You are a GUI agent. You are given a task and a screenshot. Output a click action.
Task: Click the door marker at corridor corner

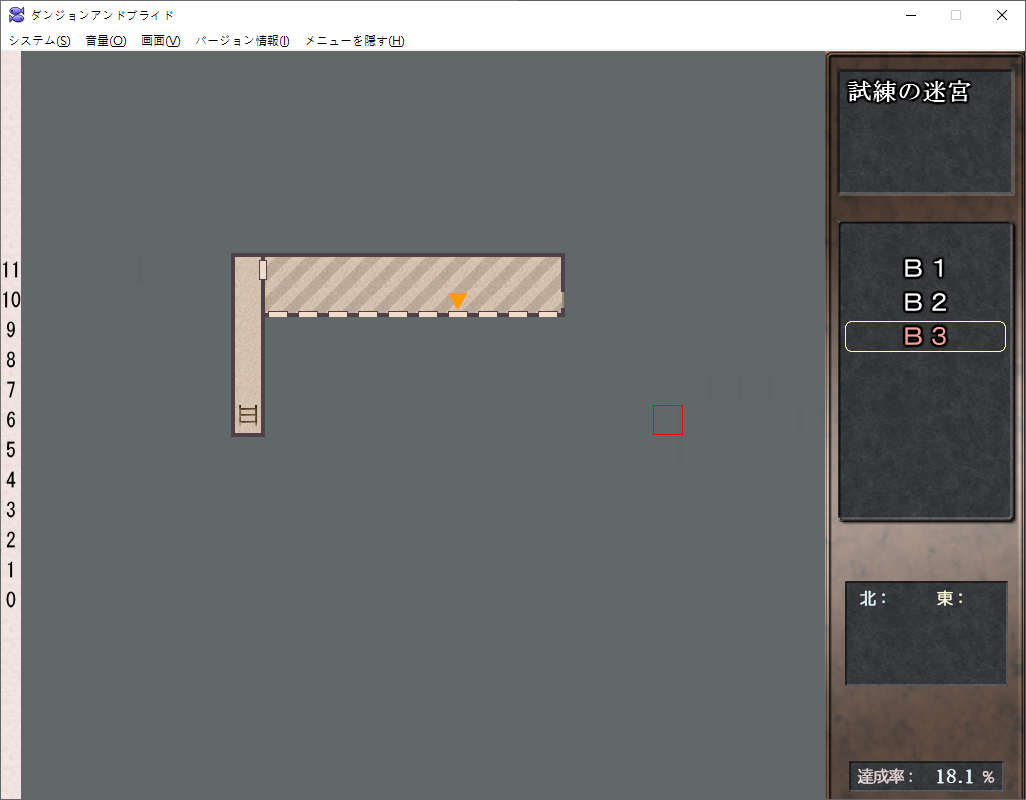(x=263, y=270)
